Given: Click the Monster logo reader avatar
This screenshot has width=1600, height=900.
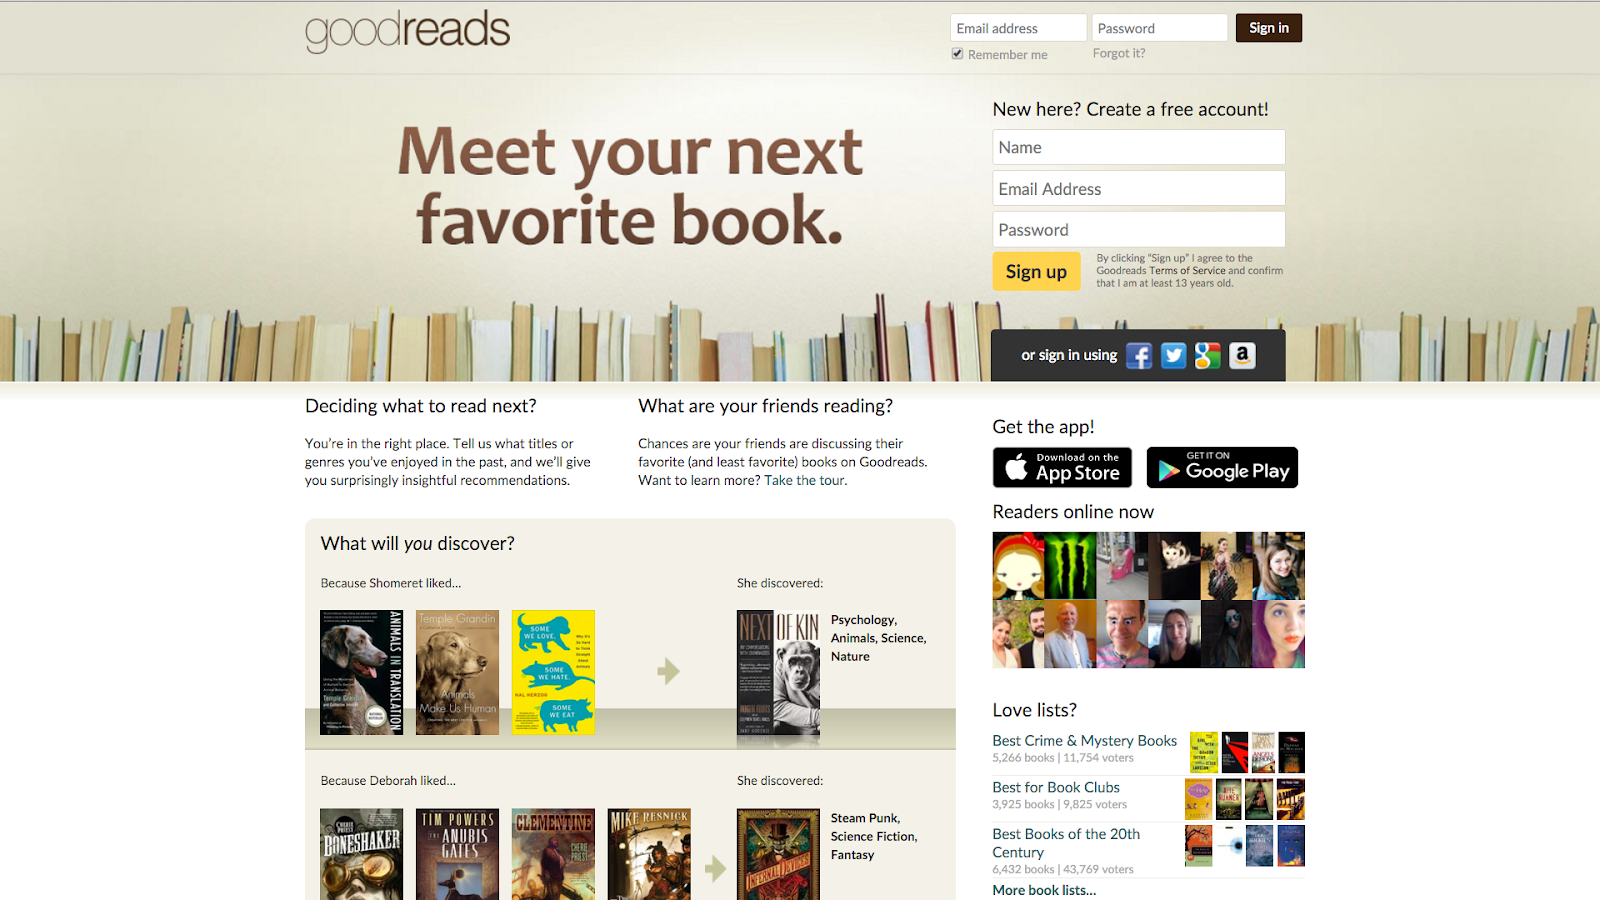Looking at the screenshot, I should coord(1070,565).
